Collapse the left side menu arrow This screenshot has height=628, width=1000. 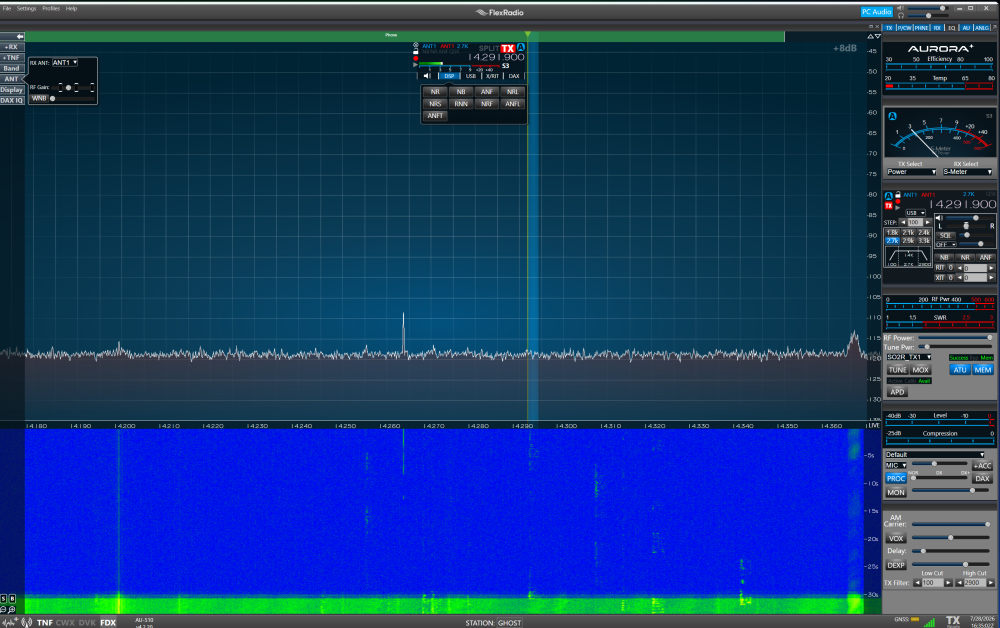(x=20, y=36)
